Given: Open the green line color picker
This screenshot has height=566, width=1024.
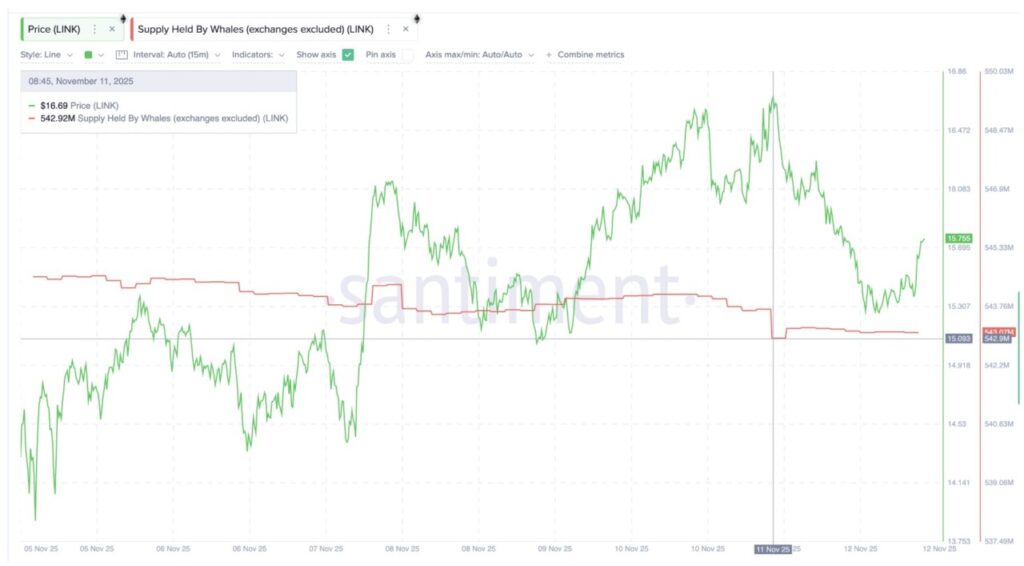Looking at the screenshot, I should (x=94, y=55).
